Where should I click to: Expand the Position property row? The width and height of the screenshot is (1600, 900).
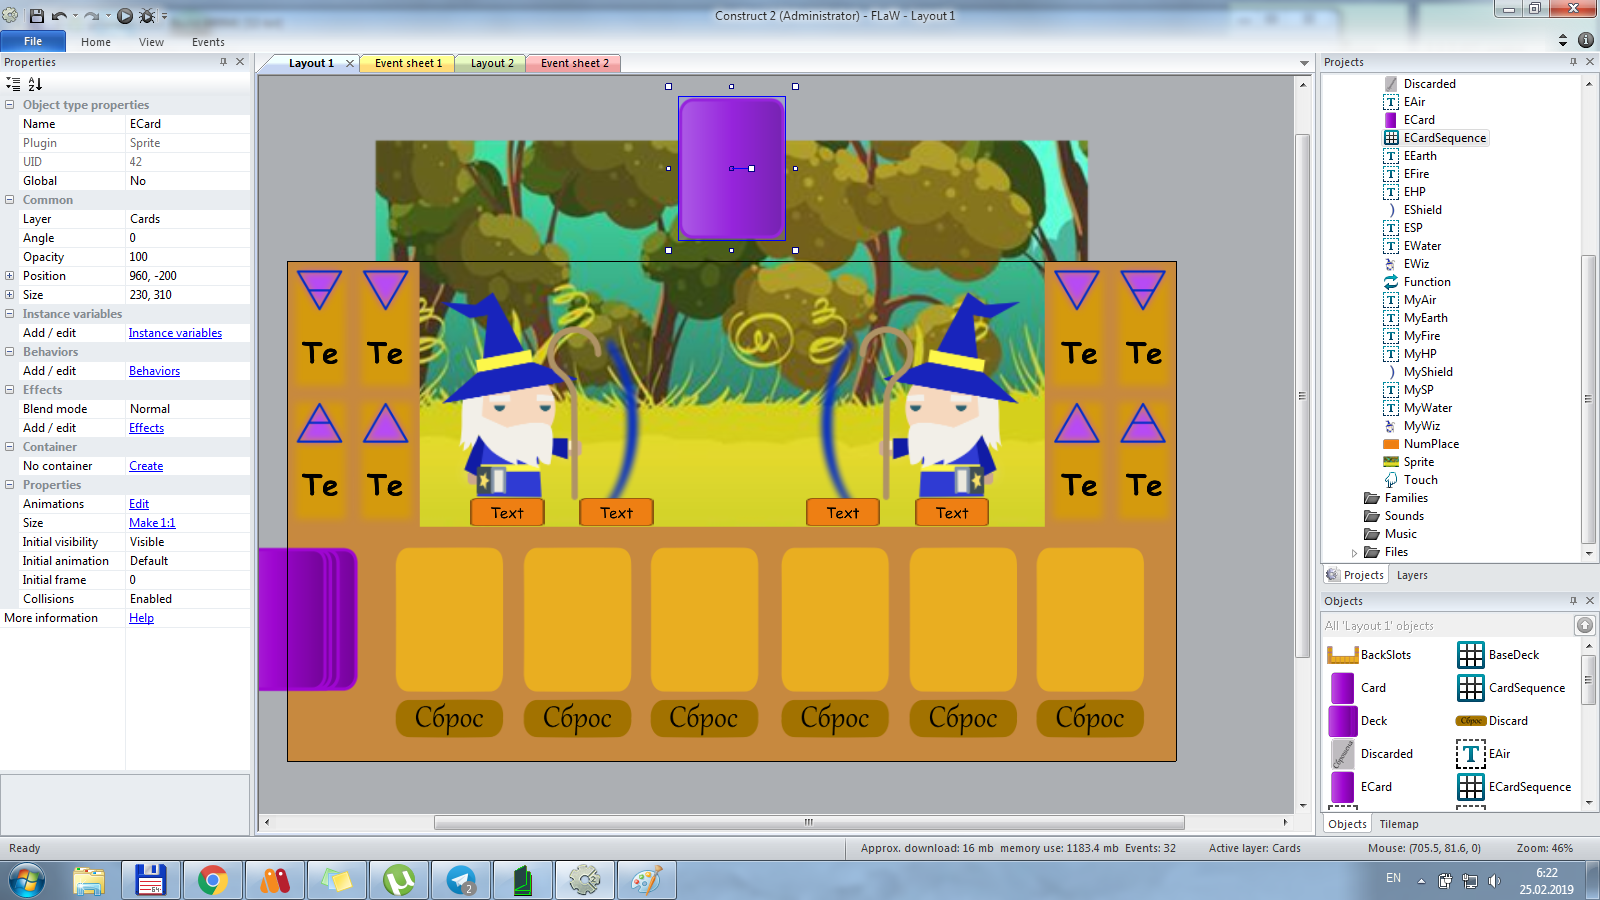click(9, 276)
